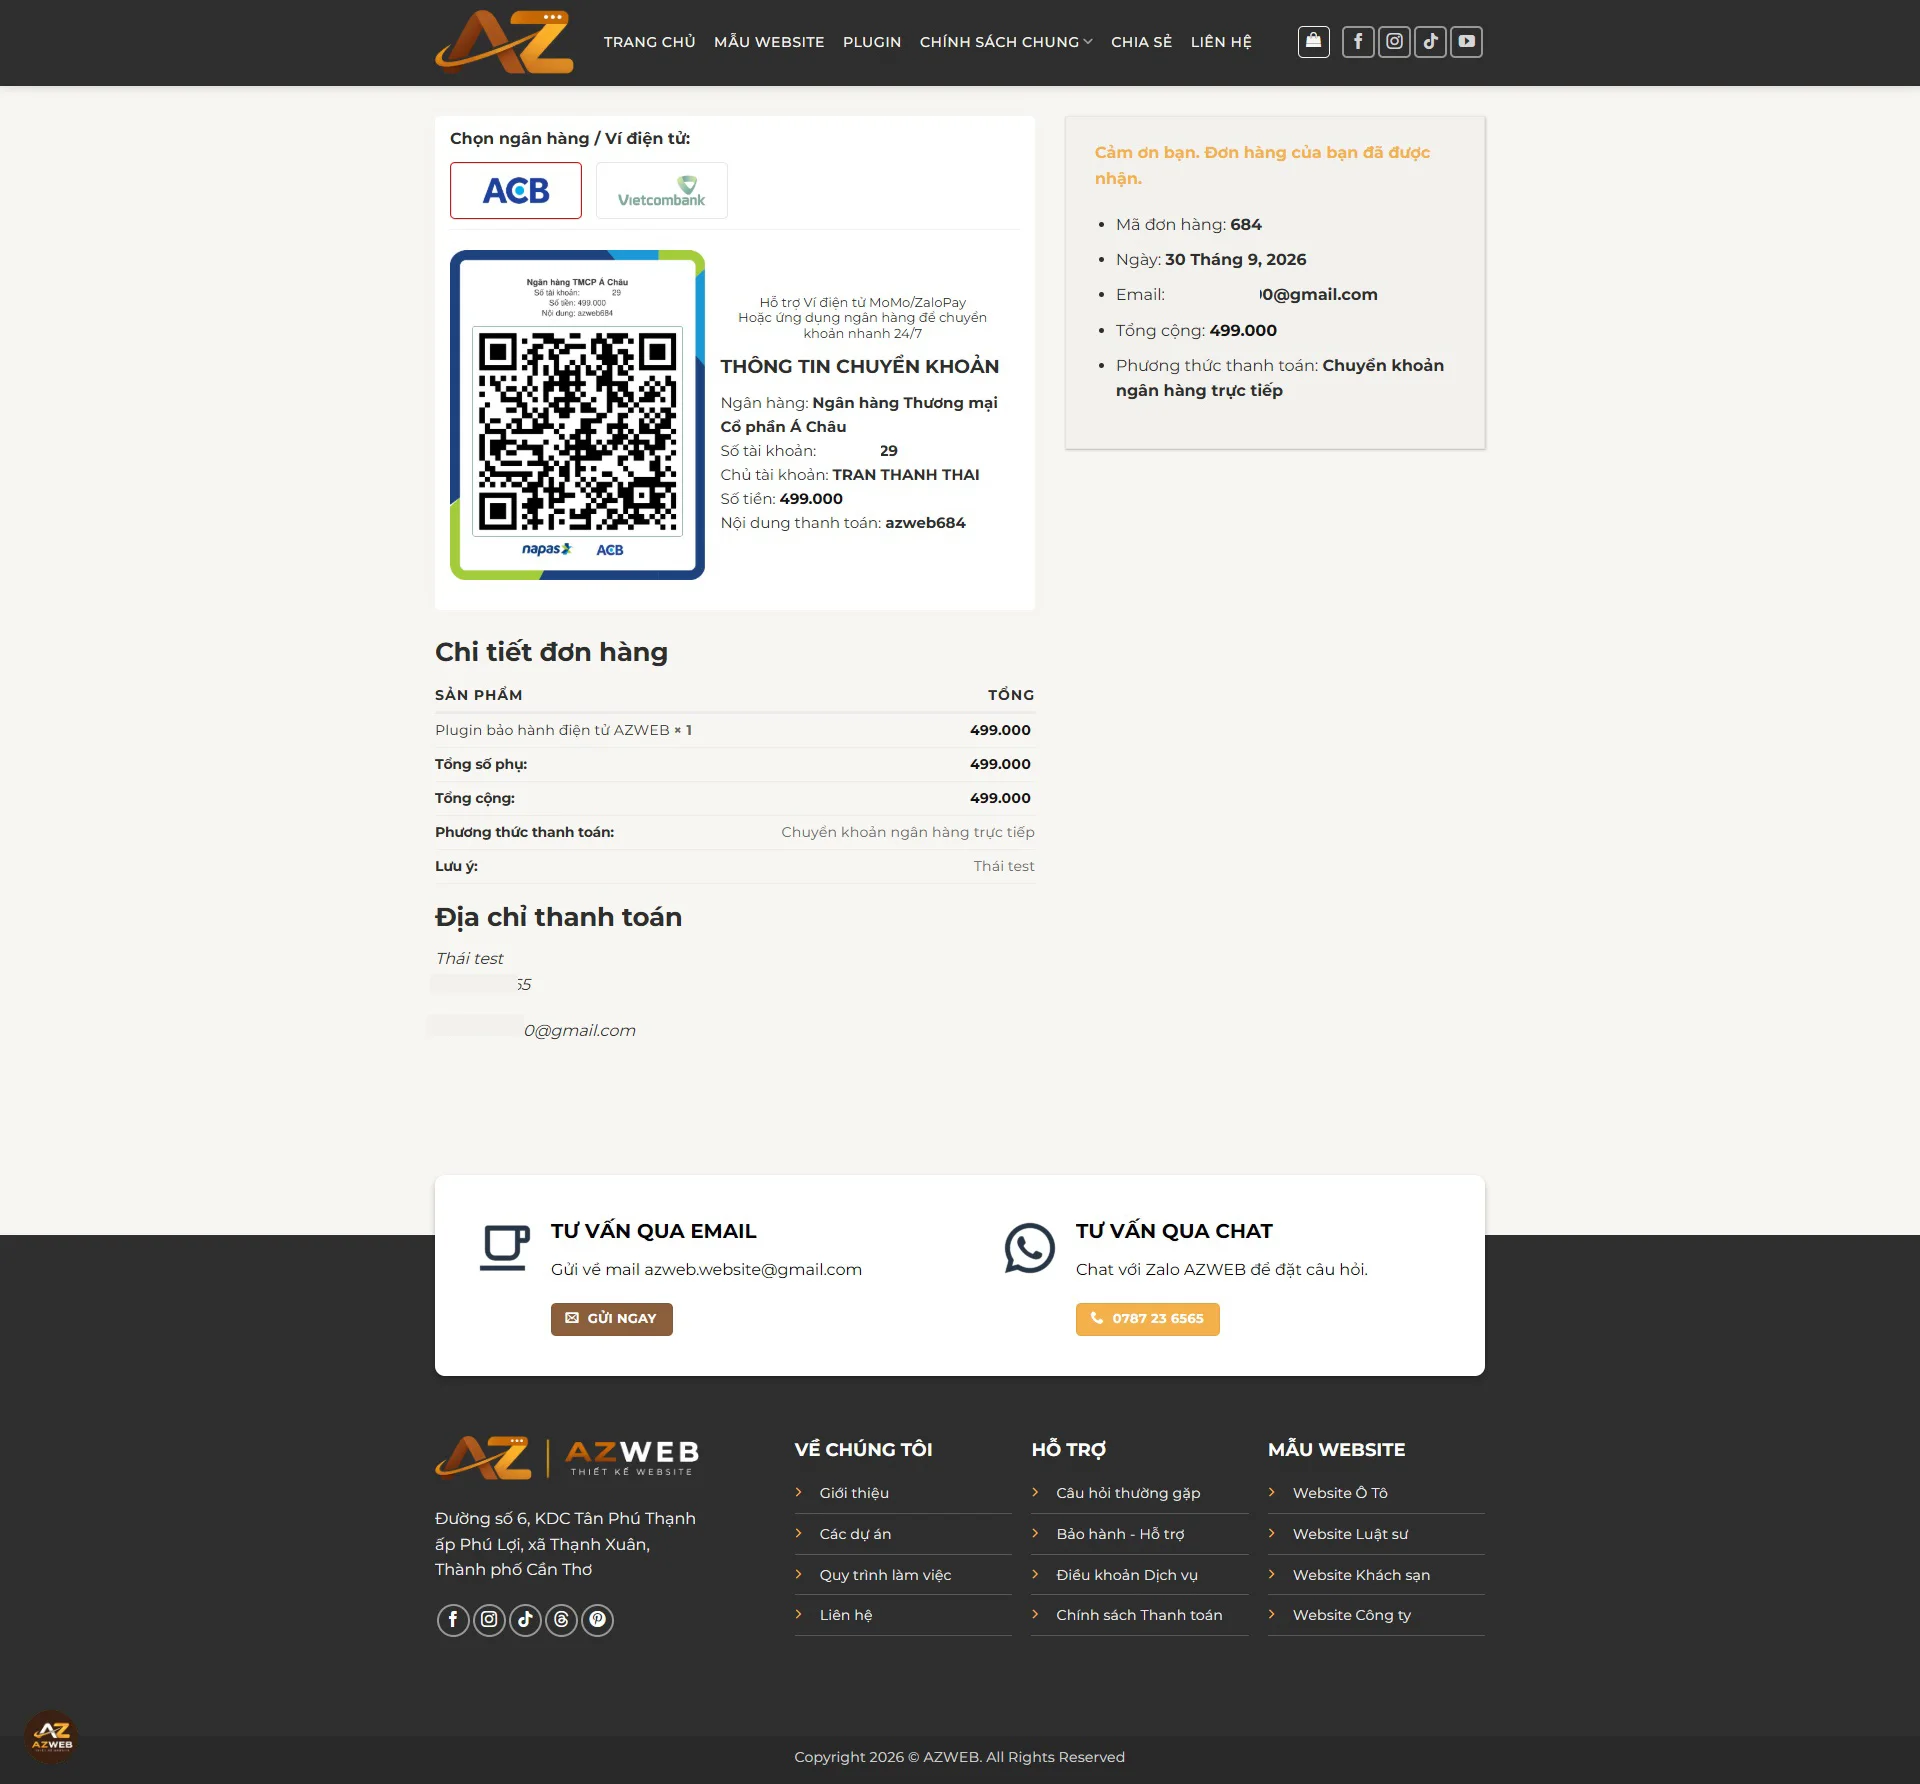Select the ACB bank option

coord(516,190)
